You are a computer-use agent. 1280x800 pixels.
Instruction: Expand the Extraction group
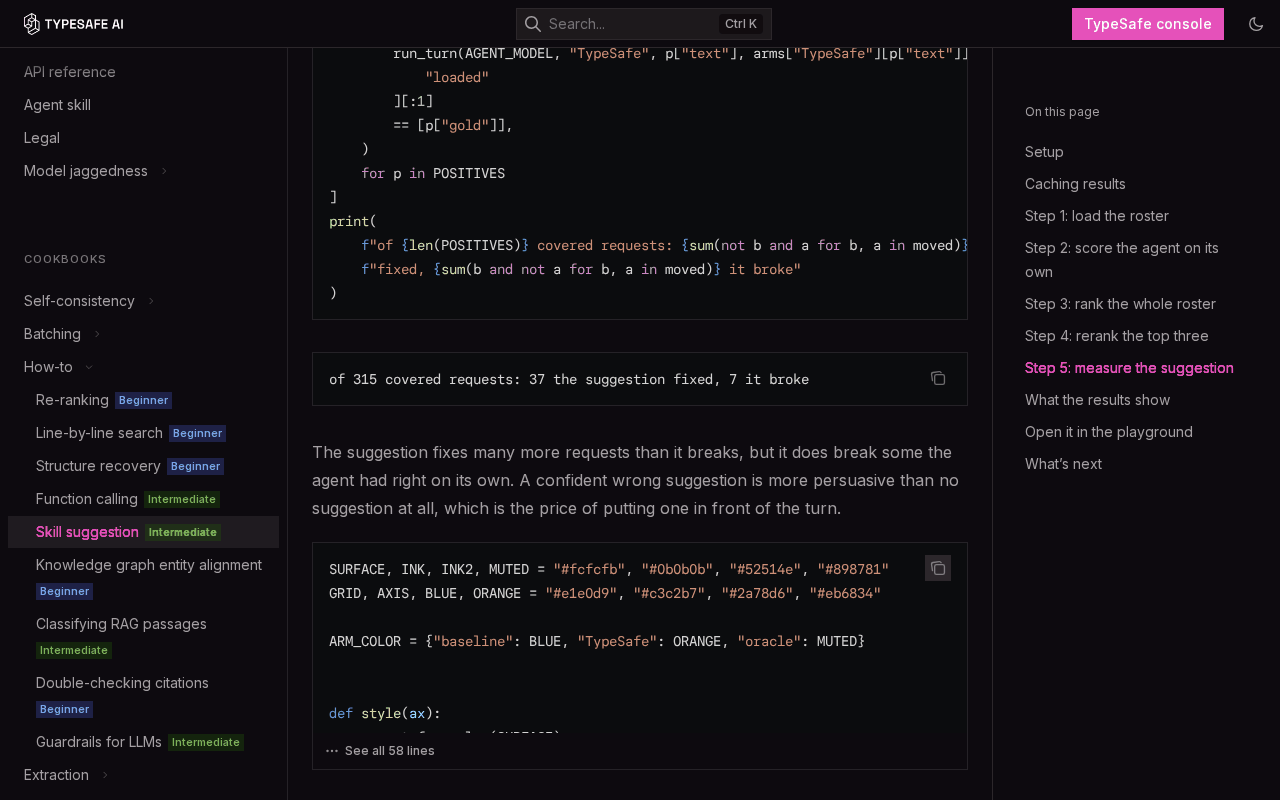(105, 775)
